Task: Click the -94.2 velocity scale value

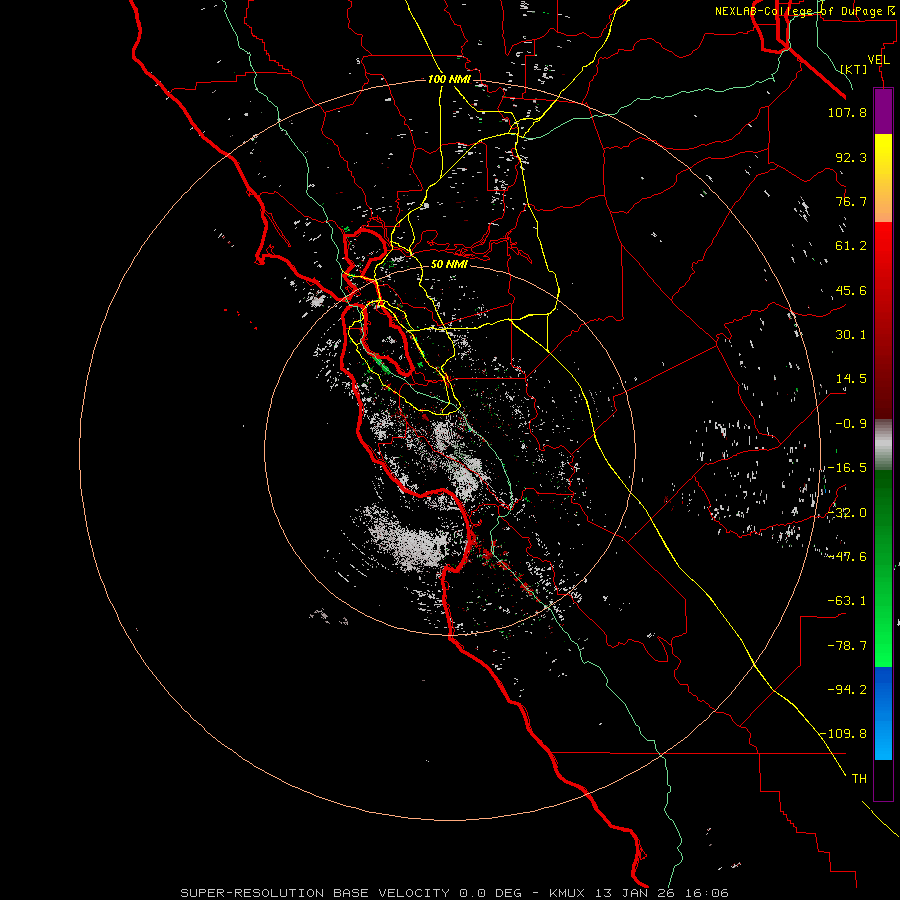Action: tap(847, 689)
